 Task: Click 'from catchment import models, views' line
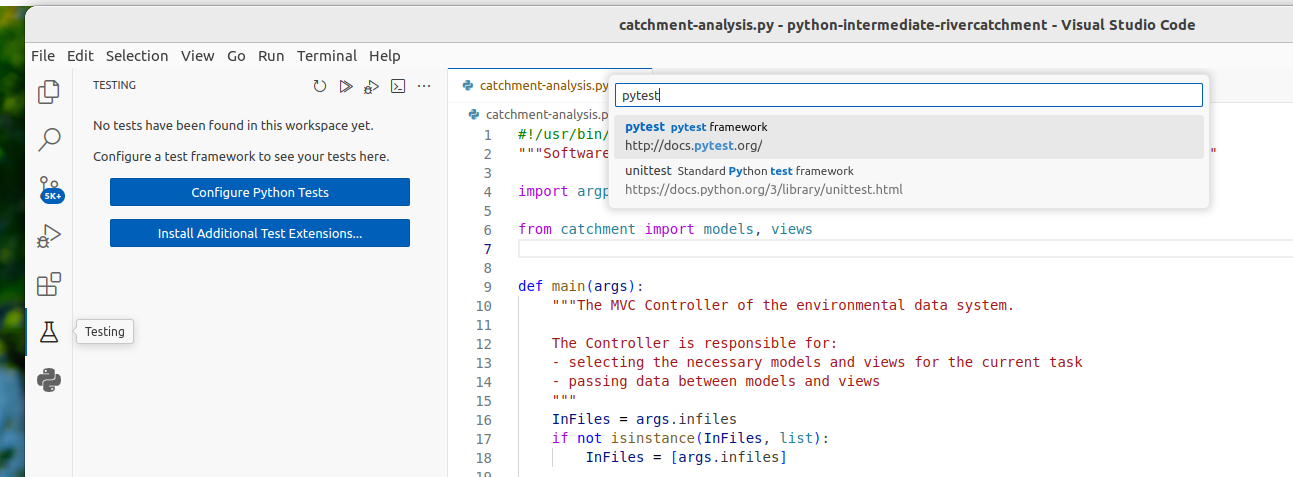pyautogui.click(x=665, y=229)
